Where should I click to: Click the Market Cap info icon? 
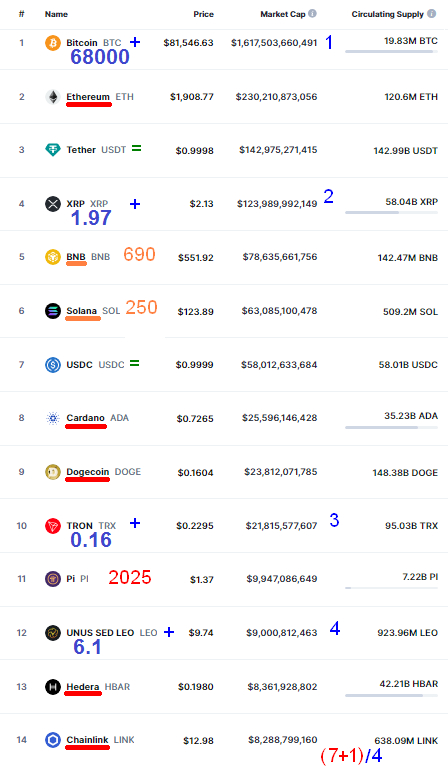pos(312,14)
